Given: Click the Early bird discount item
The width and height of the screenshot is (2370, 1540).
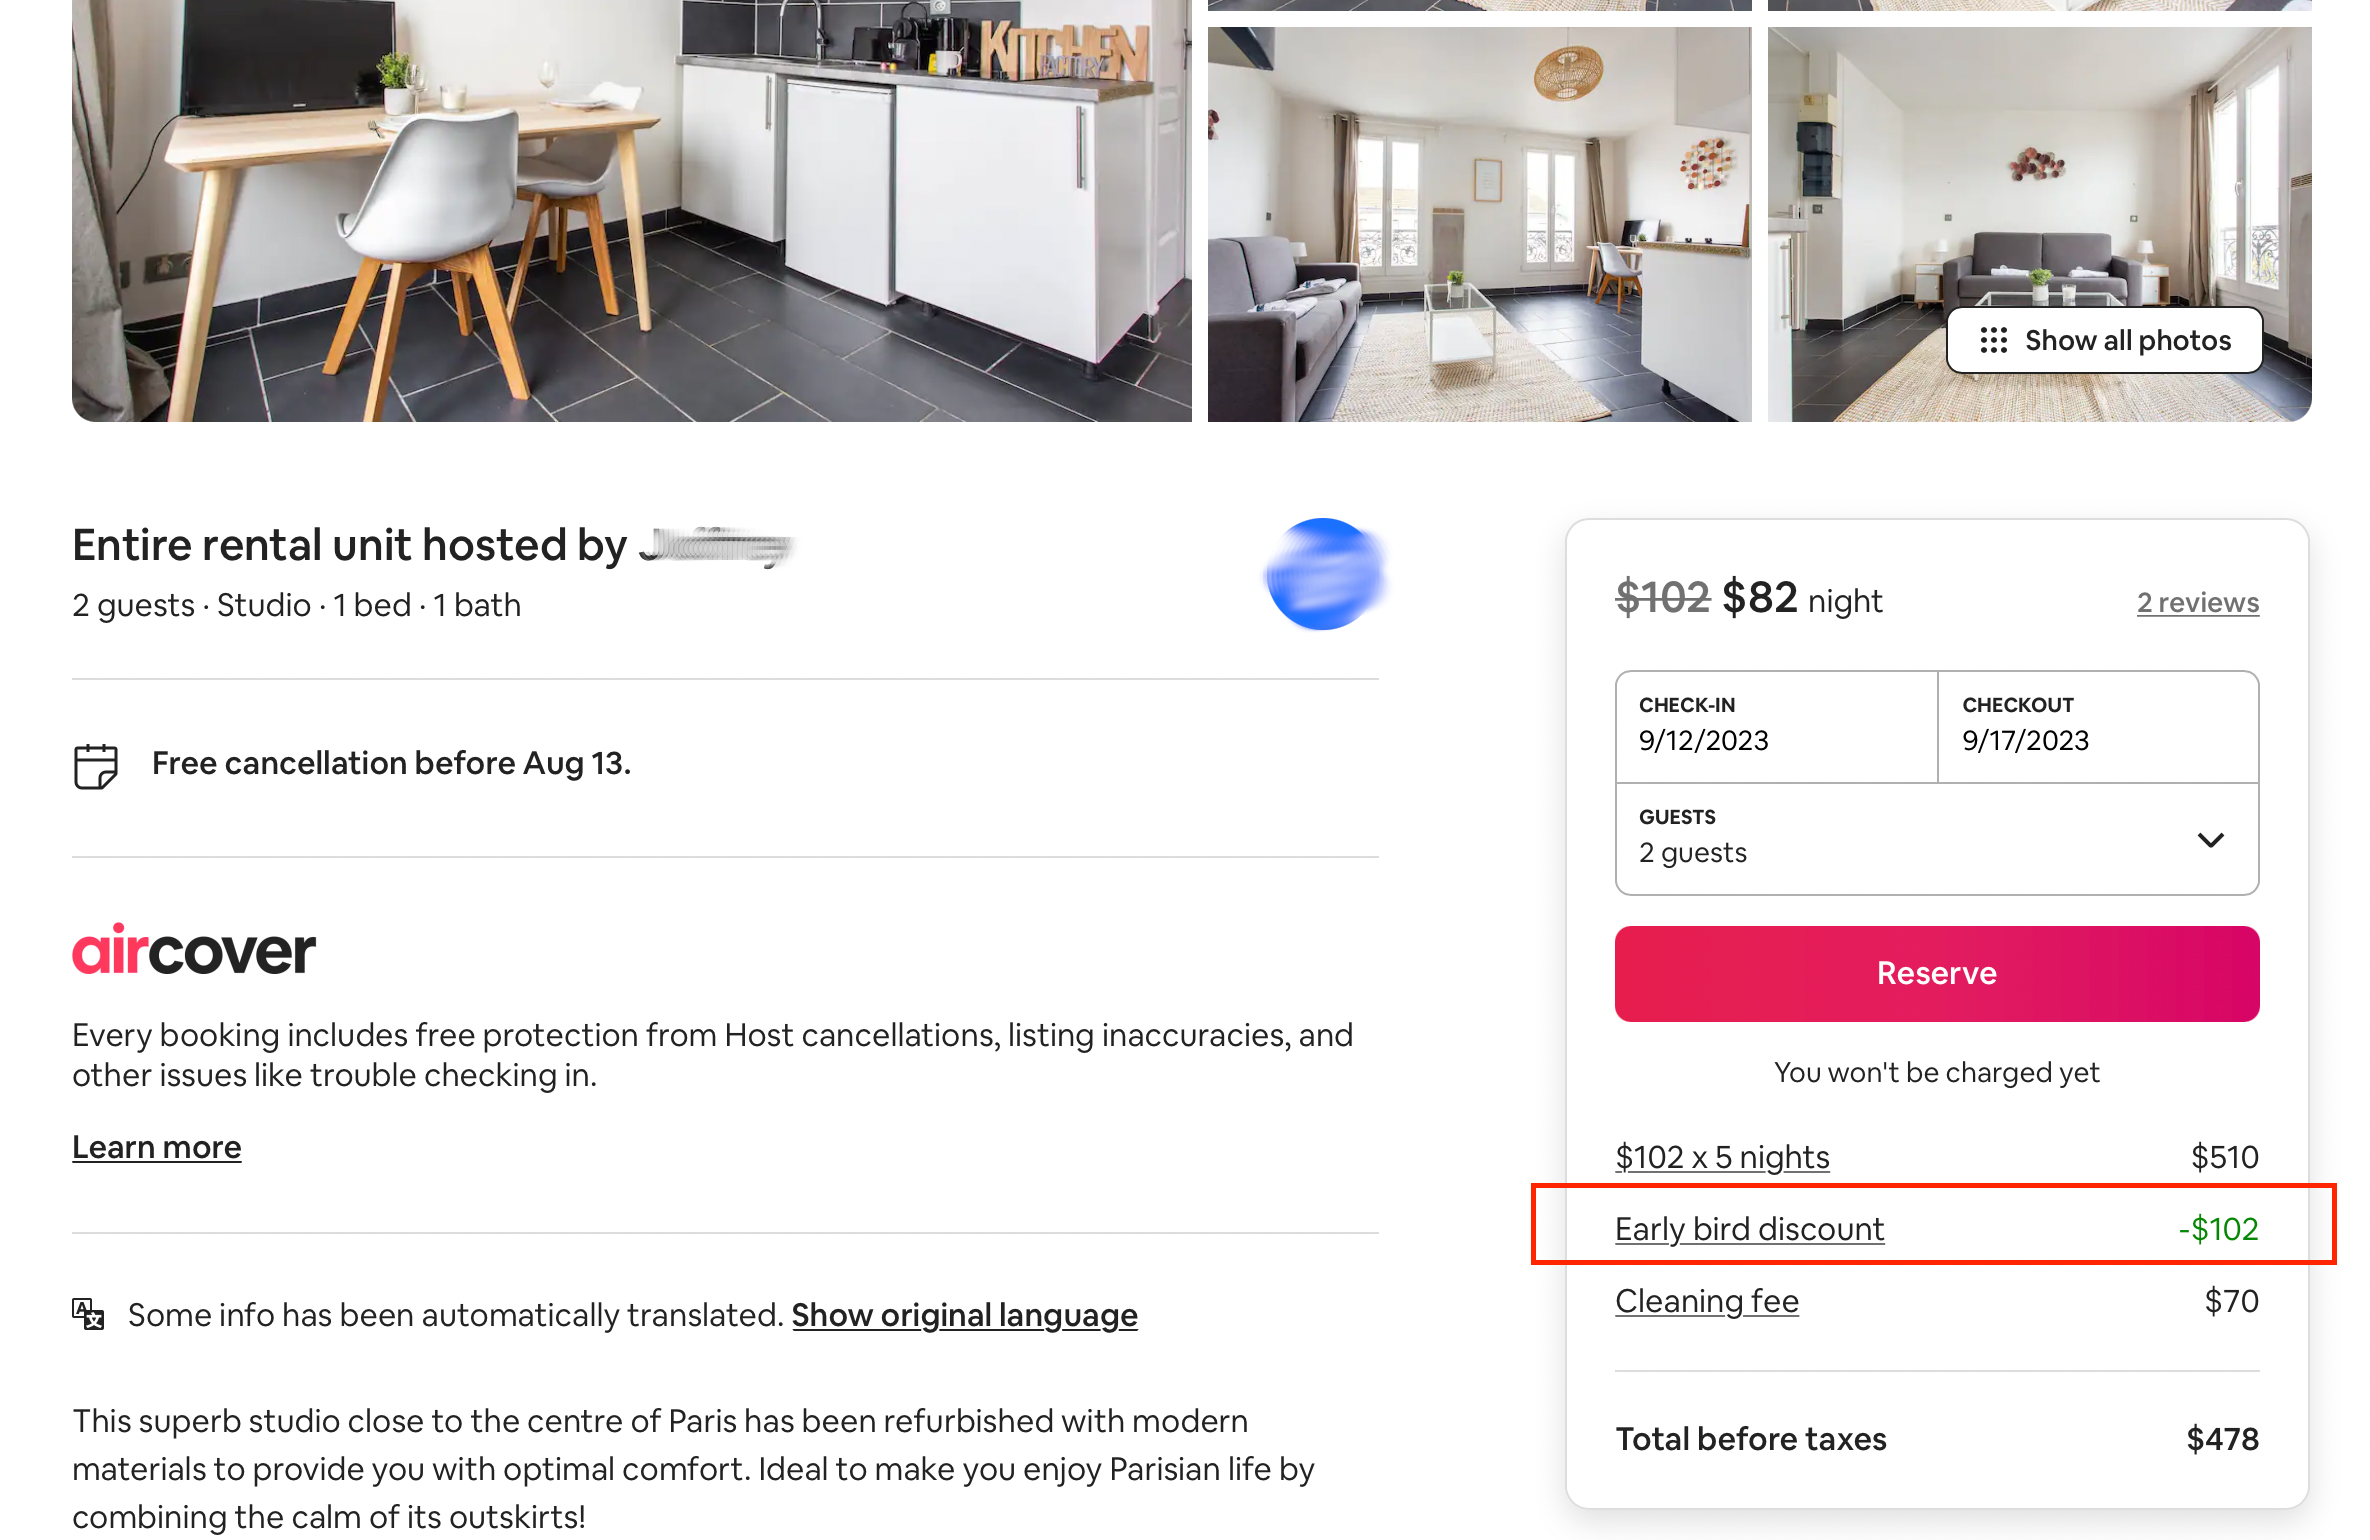Looking at the screenshot, I should pyautogui.click(x=1748, y=1228).
